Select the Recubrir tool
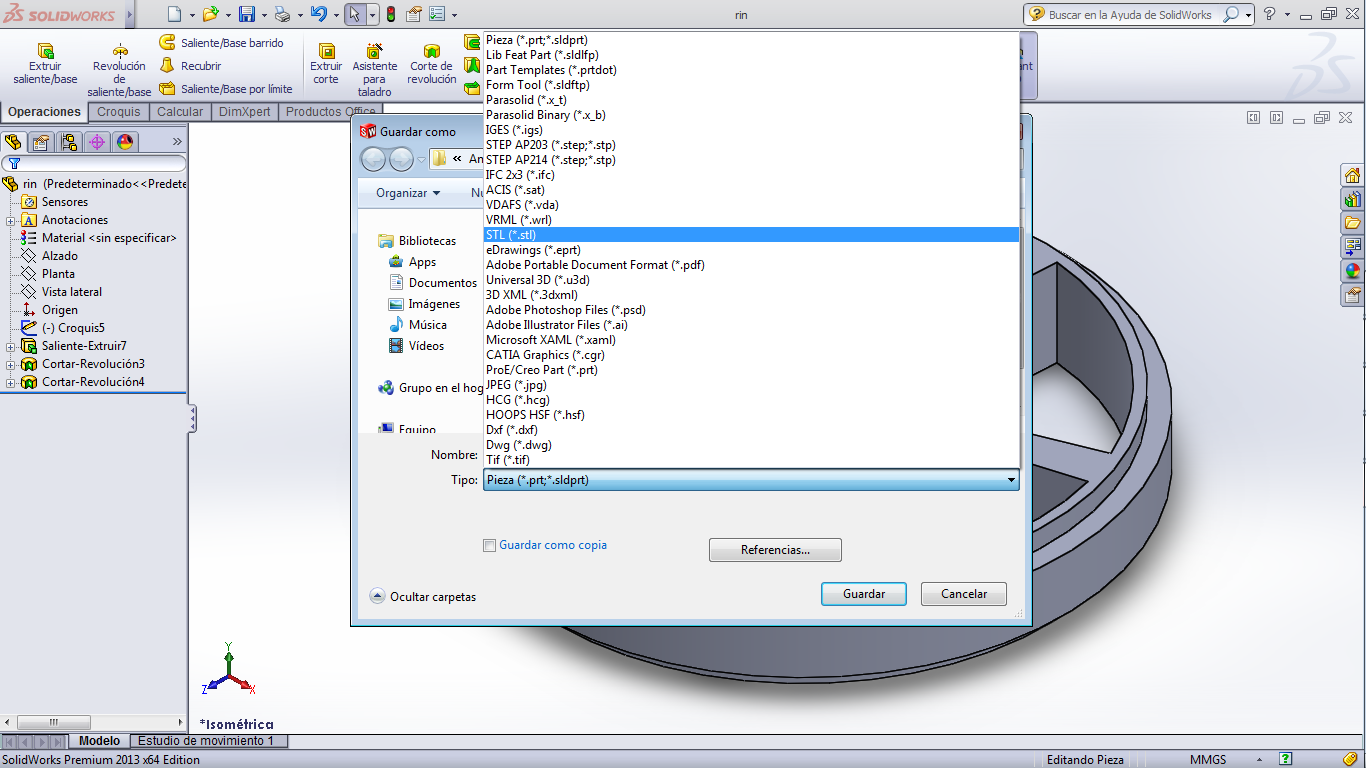 (191, 66)
